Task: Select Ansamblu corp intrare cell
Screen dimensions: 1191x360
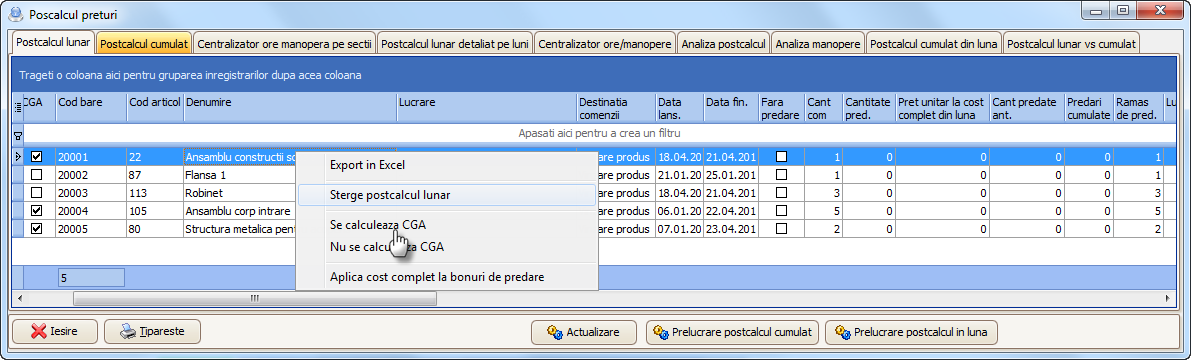Action: (x=240, y=211)
